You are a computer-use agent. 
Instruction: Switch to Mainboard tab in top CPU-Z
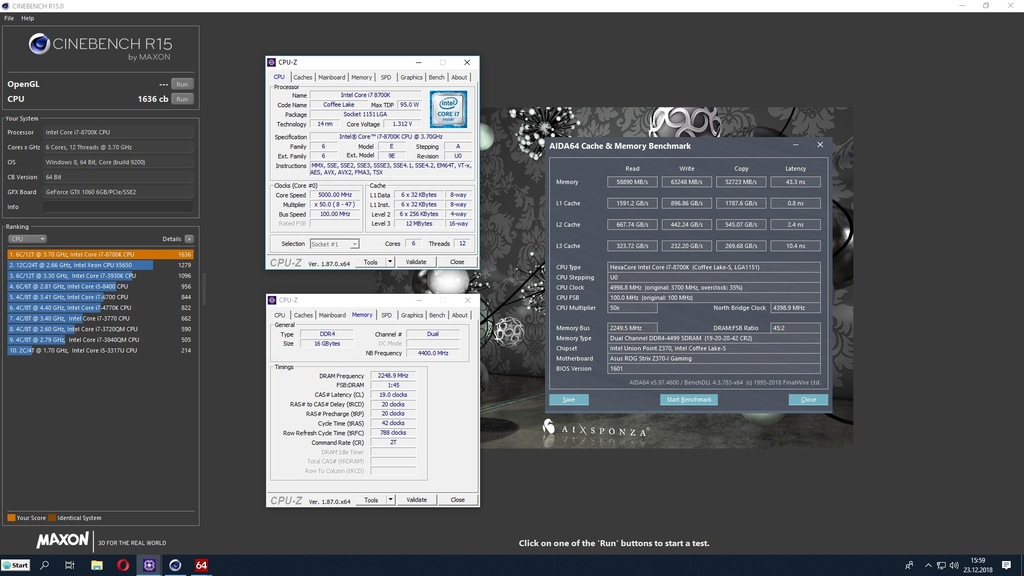coord(332,78)
